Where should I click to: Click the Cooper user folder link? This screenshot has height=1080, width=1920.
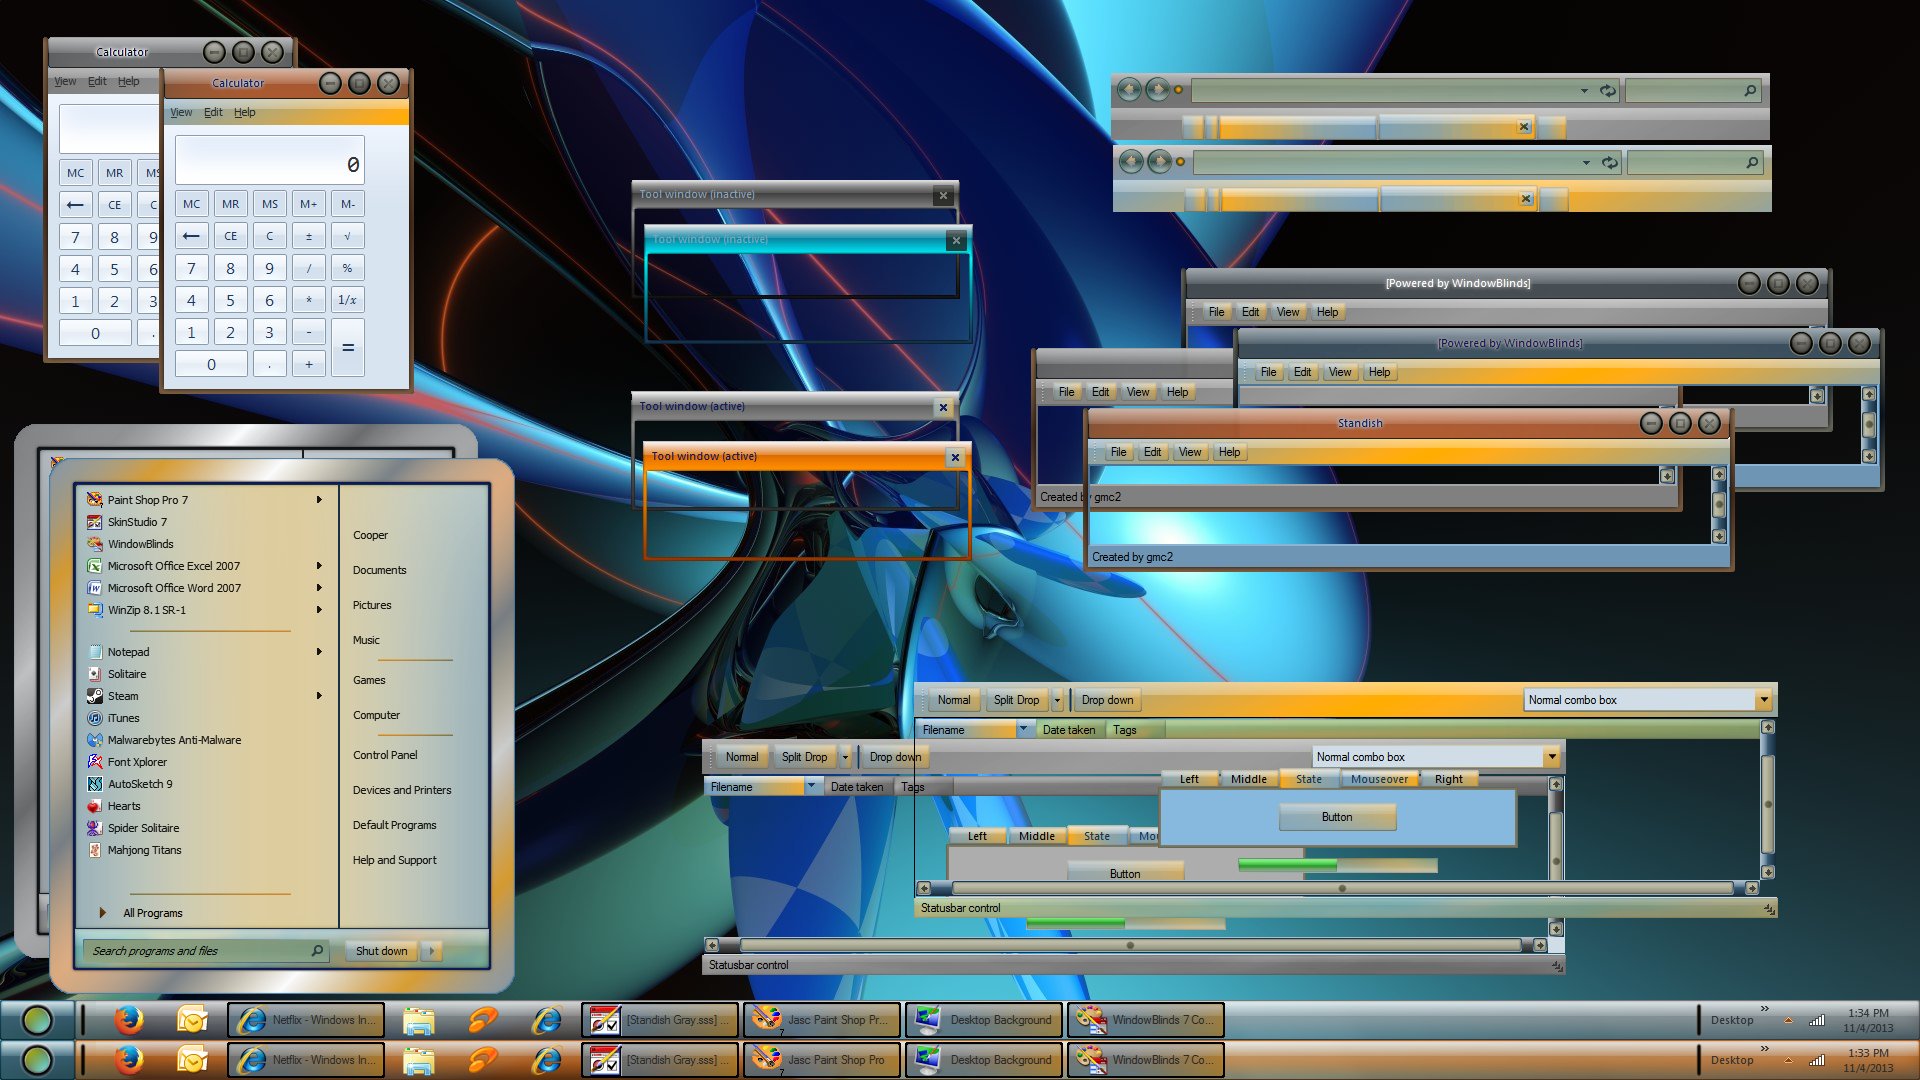coord(370,536)
